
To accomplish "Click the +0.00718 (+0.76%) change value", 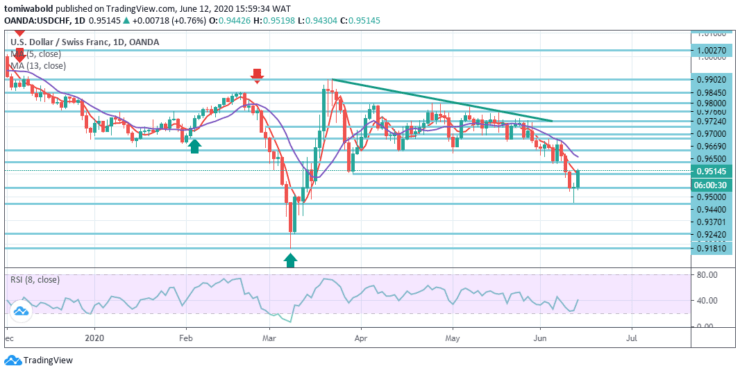I will (169, 21).
